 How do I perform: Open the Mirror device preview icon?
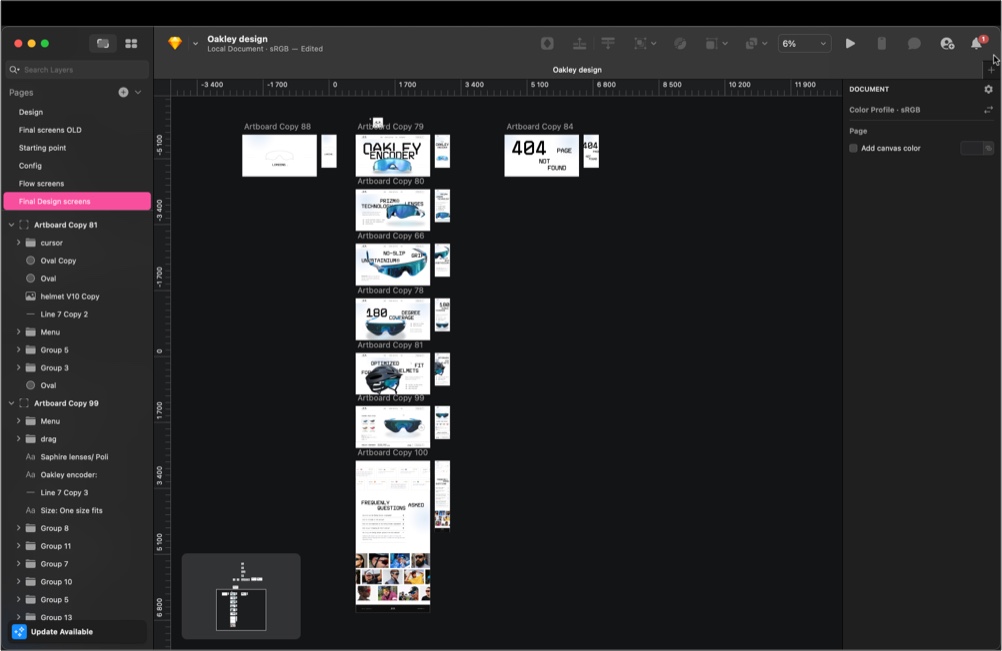click(x=881, y=44)
